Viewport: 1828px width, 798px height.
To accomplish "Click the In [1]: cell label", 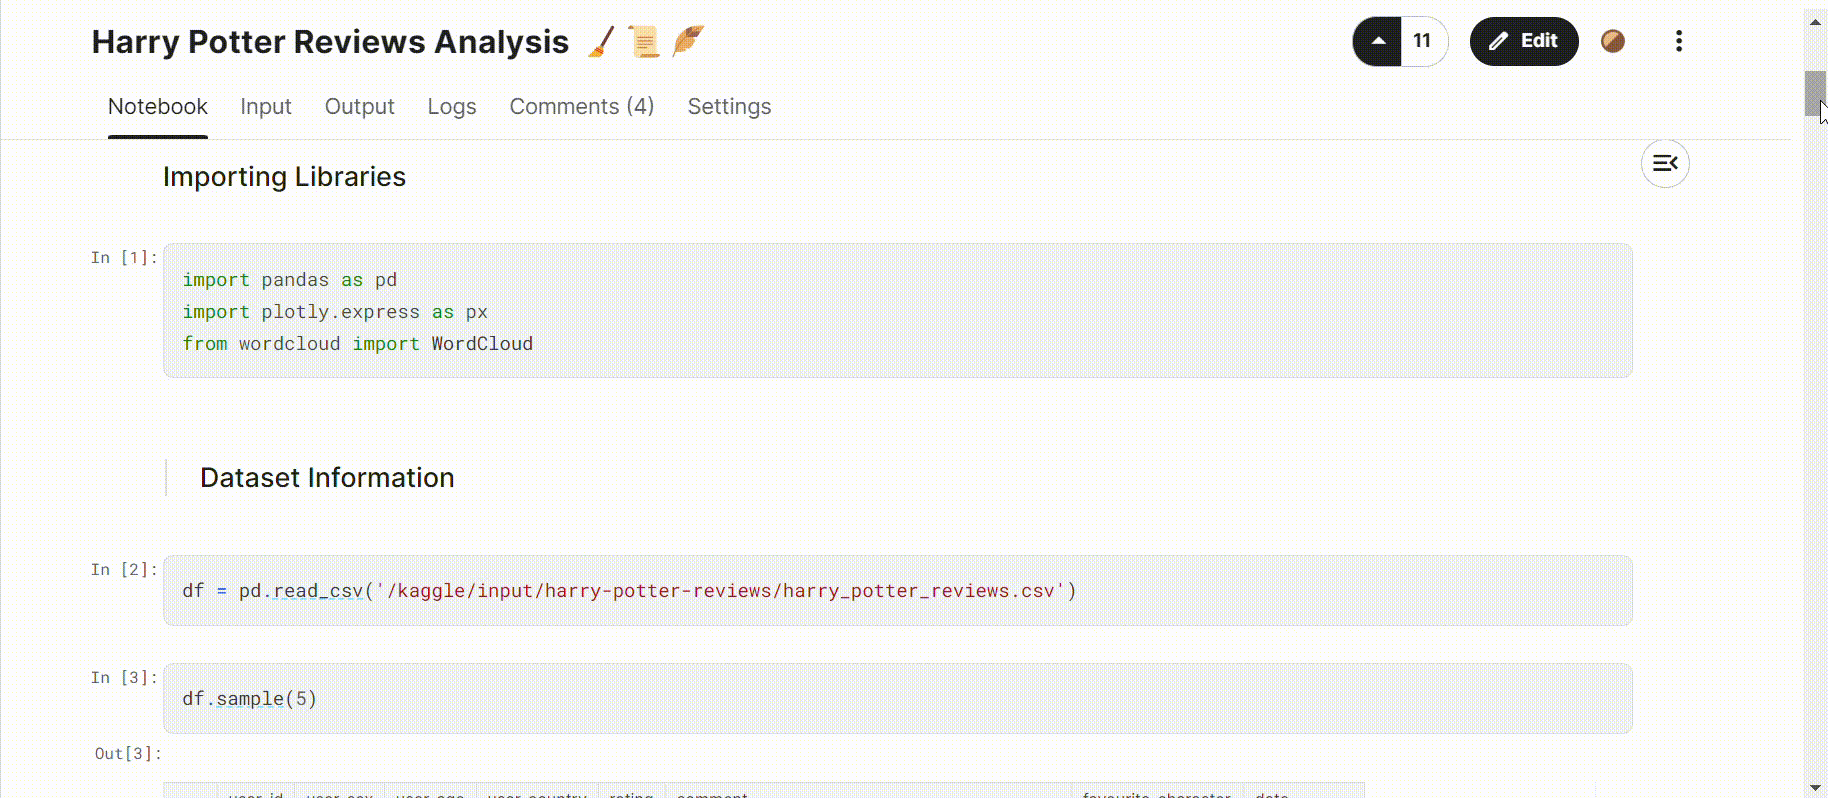I will (124, 258).
